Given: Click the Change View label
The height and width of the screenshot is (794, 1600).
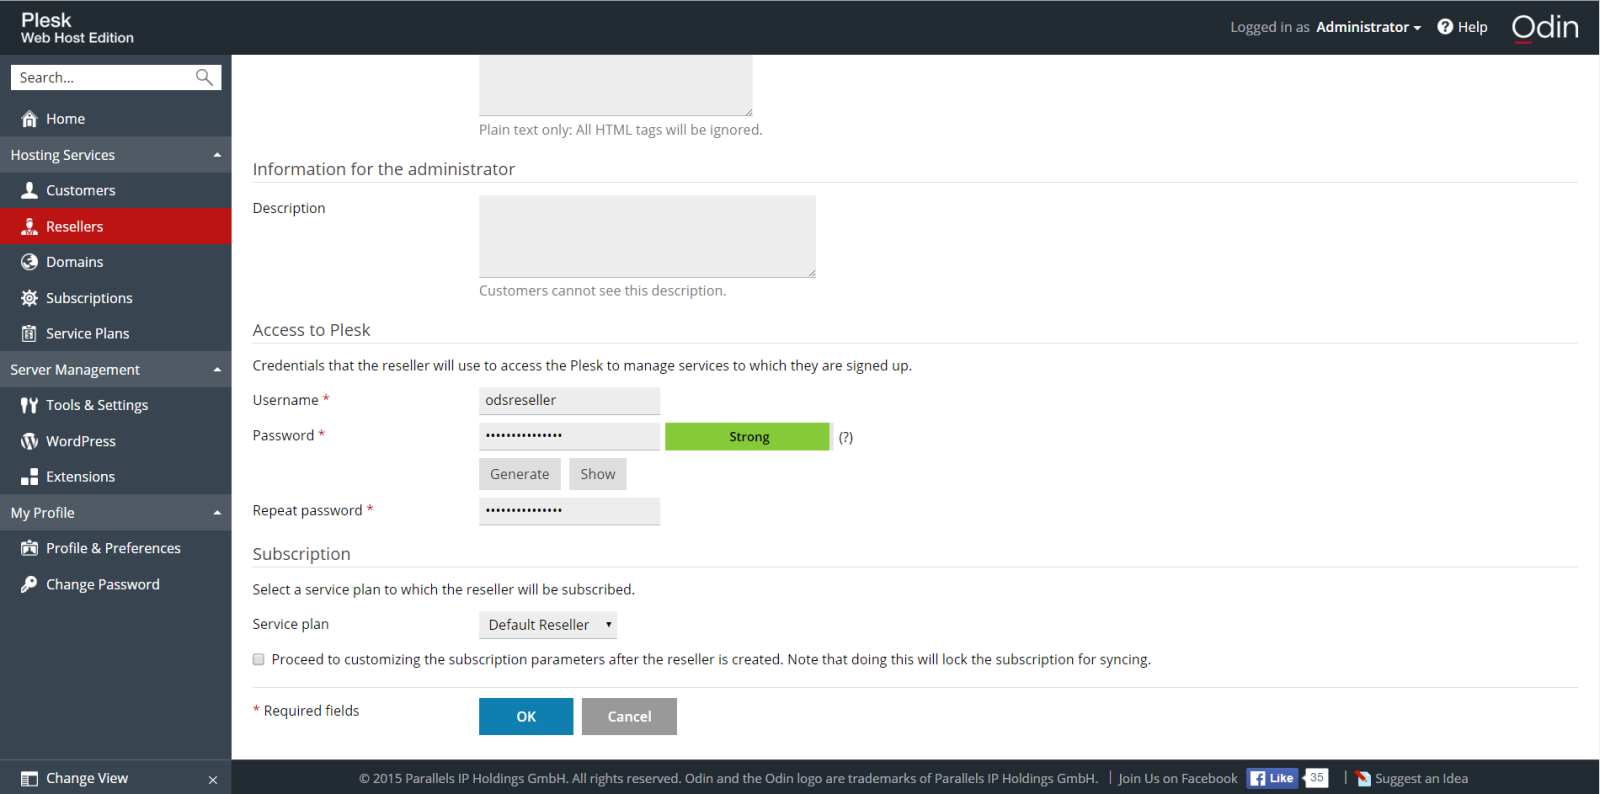Looking at the screenshot, I should 87,778.
